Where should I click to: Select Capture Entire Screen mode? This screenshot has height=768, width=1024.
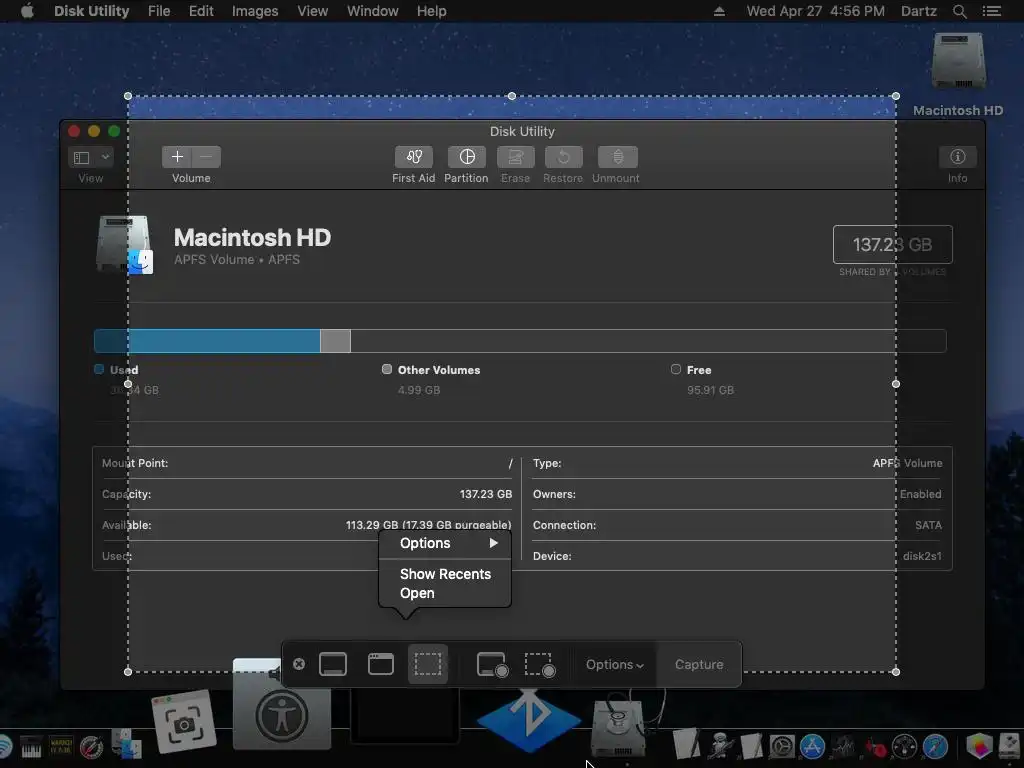(333, 664)
